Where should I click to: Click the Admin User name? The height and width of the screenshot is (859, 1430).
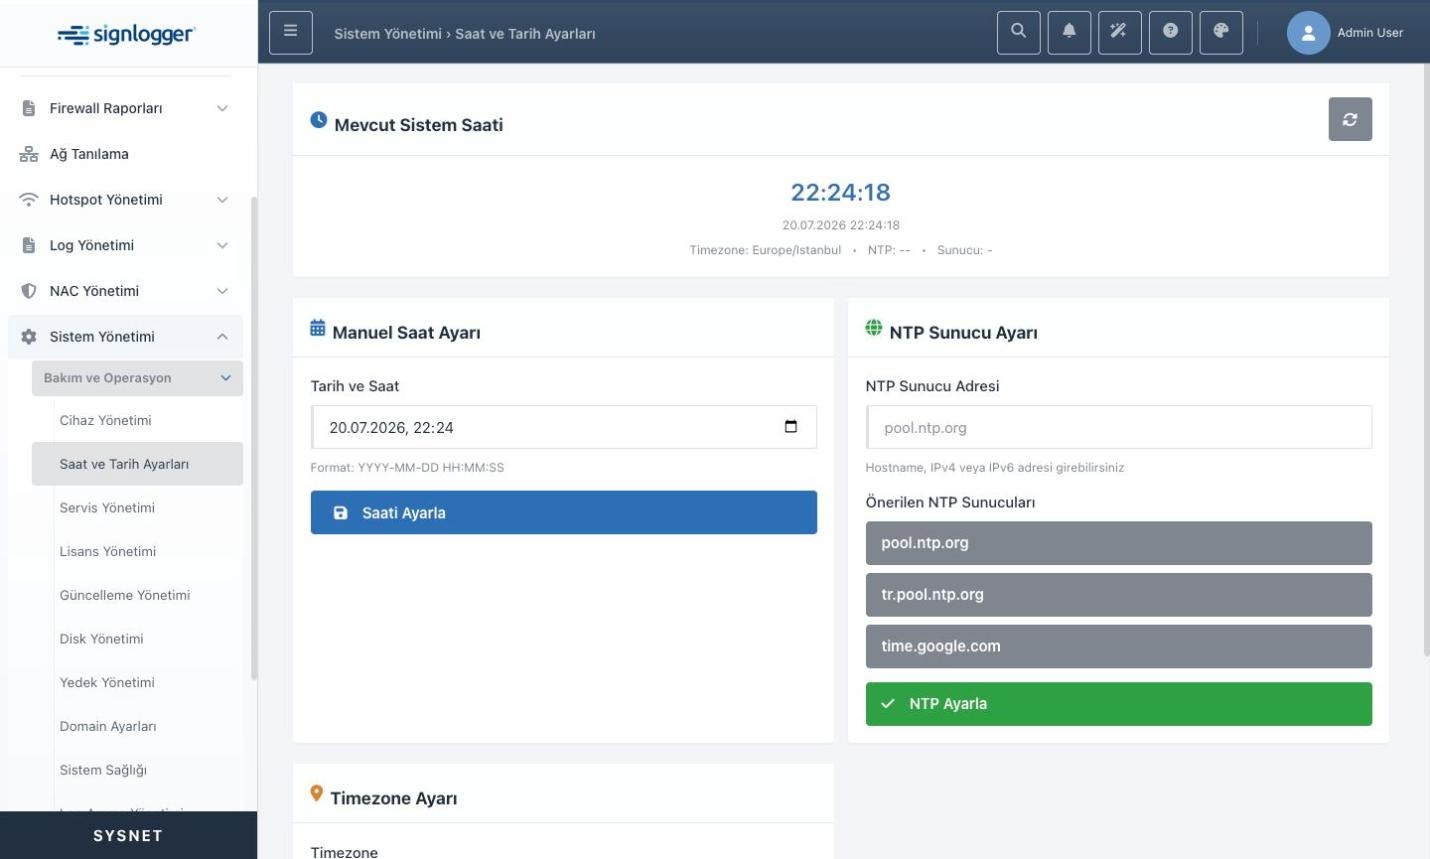coord(1370,33)
